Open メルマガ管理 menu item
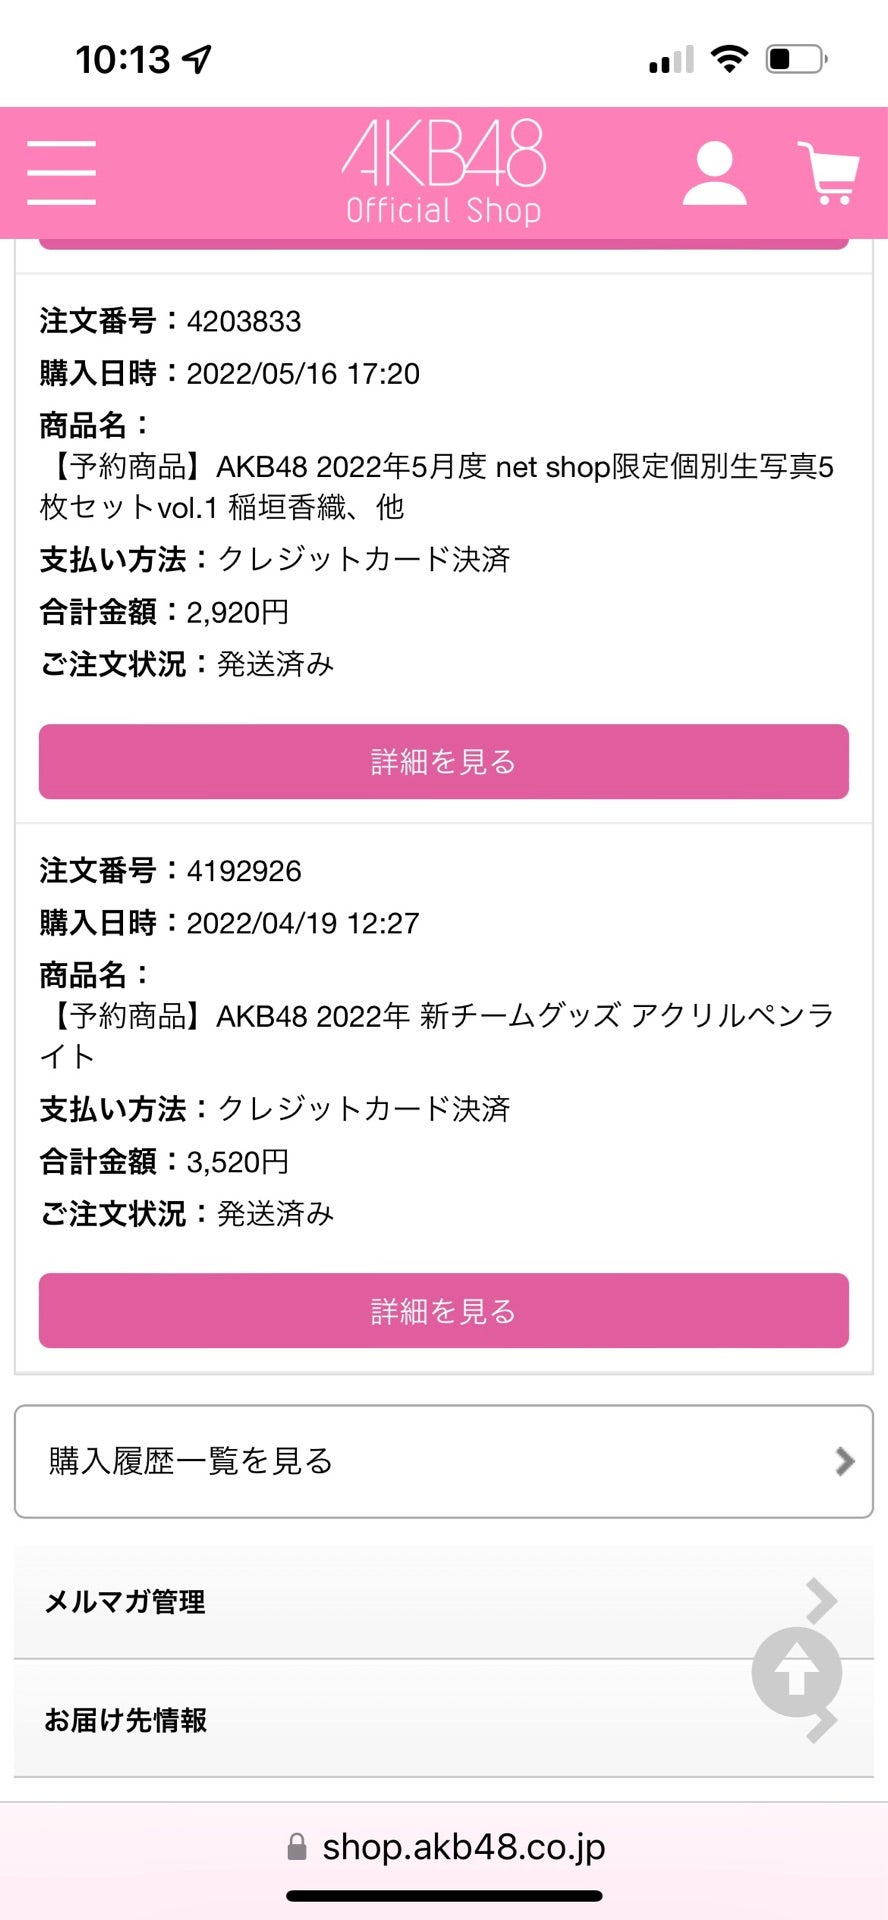The image size is (888, 1920). [125, 1602]
